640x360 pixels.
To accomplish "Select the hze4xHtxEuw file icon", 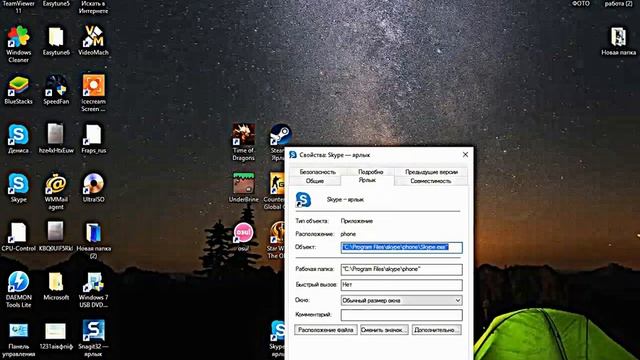I will (56, 135).
